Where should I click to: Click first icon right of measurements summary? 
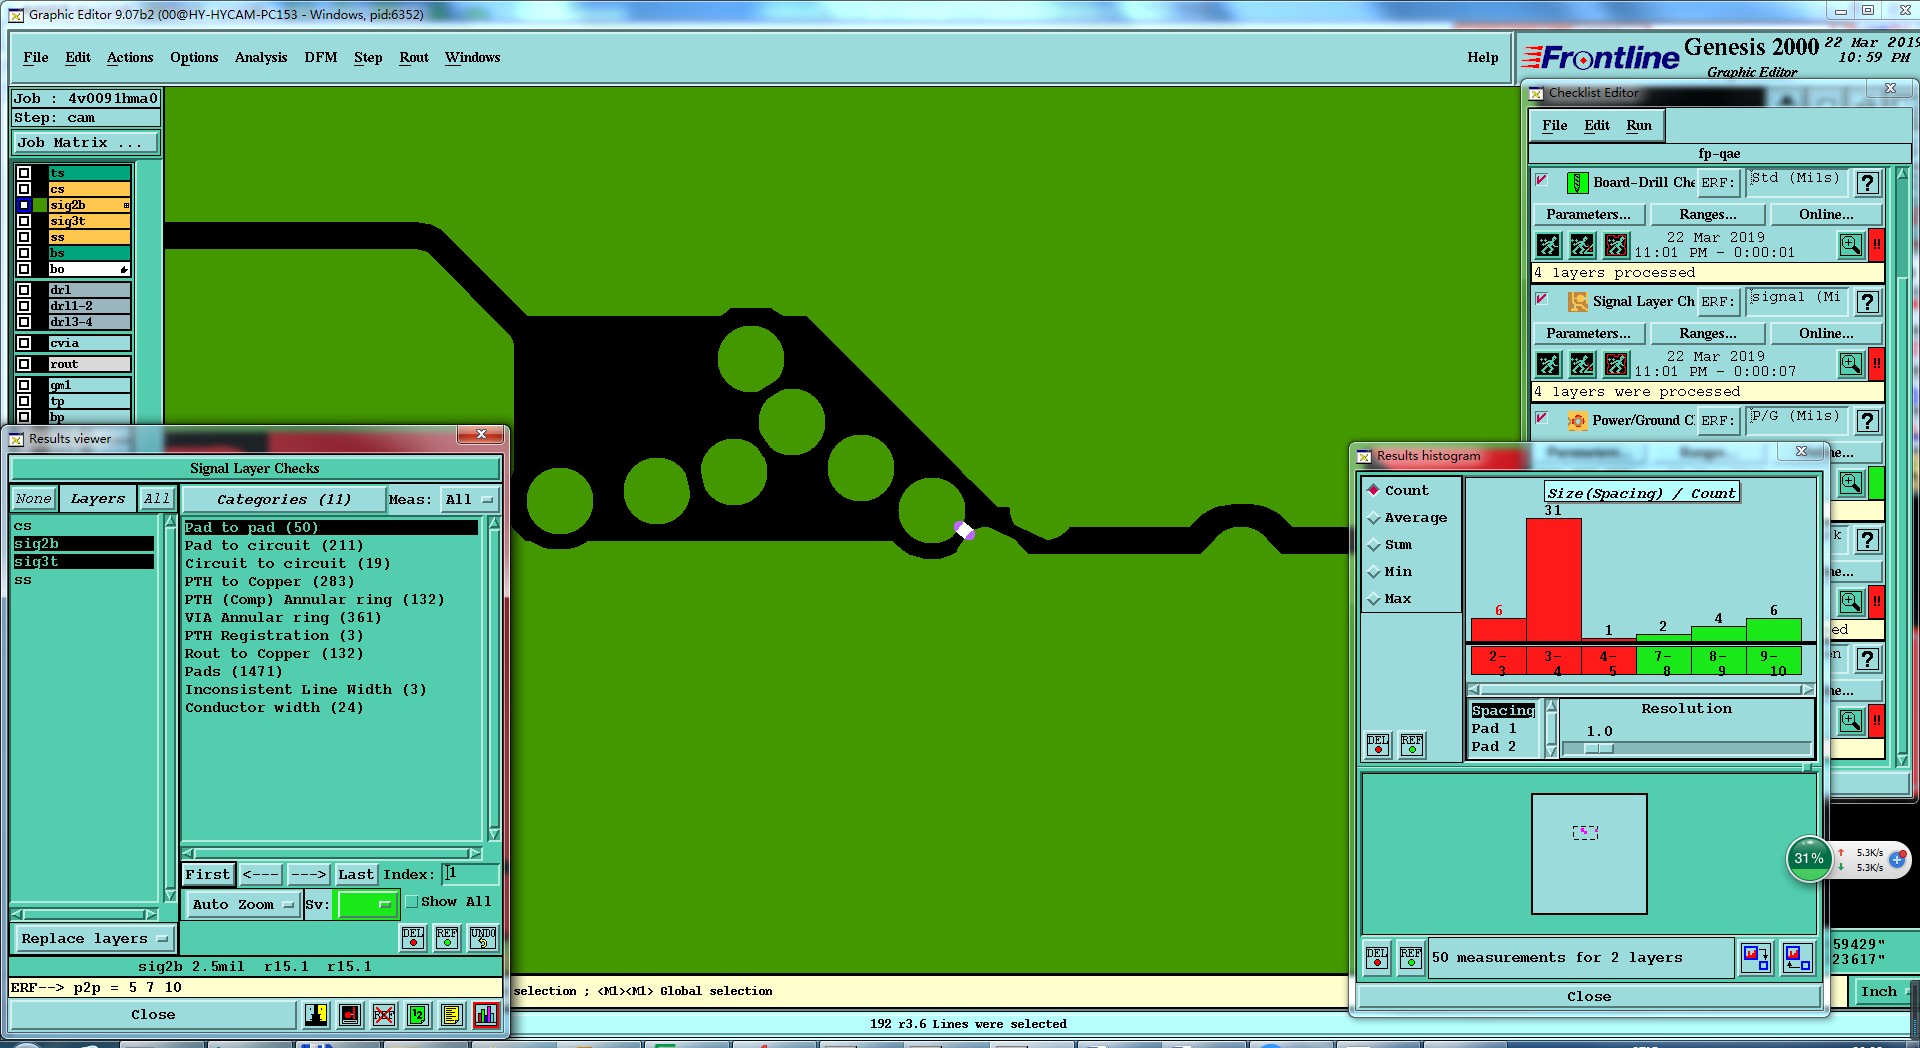point(1756,958)
